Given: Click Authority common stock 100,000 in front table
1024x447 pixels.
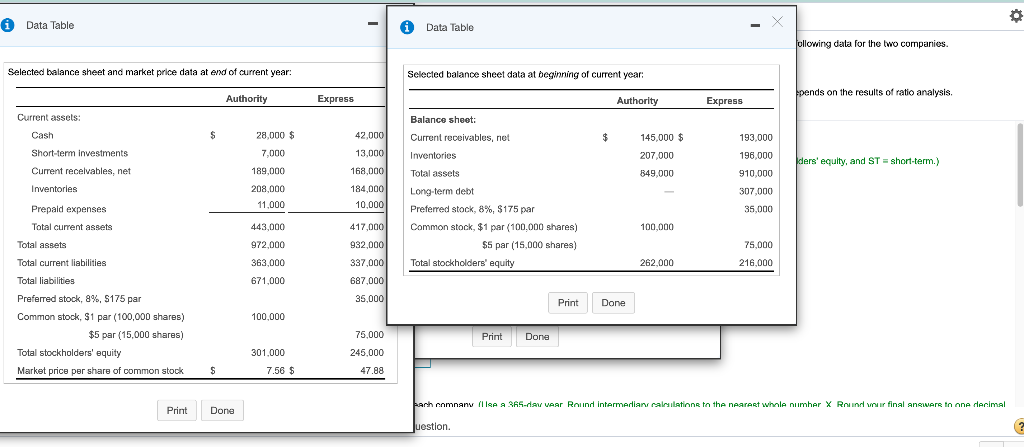Looking at the screenshot, I should [x=656, y=227].
